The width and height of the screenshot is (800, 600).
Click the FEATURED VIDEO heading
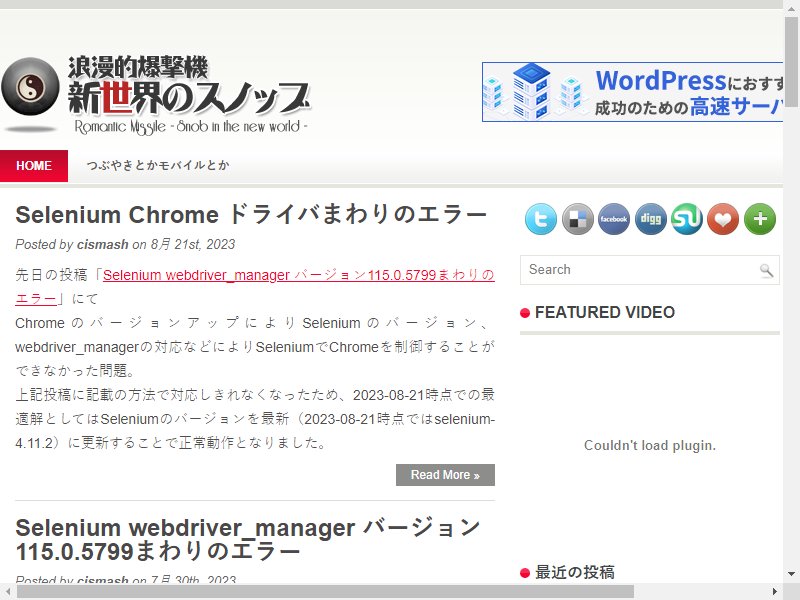click(605, 312)
